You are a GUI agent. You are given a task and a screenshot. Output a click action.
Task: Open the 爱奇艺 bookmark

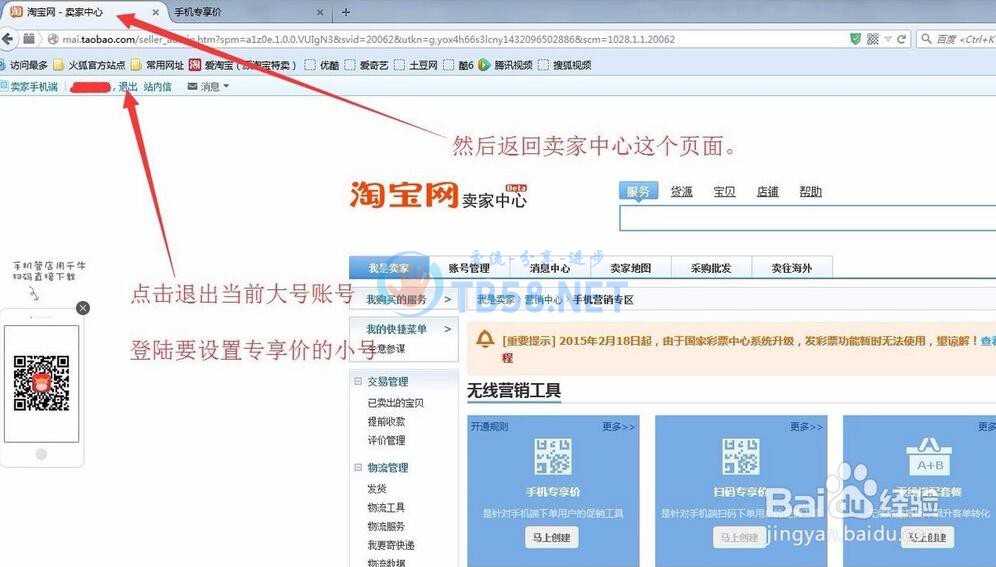(366, 65)
